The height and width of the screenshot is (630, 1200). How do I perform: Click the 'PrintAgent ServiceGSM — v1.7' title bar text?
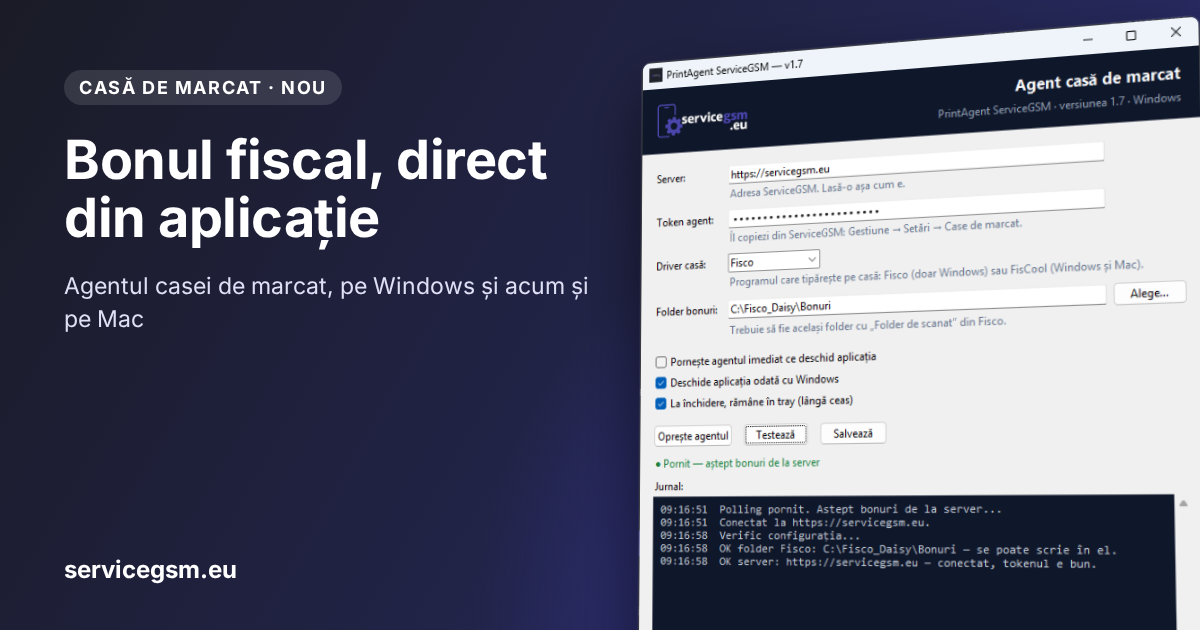(735, 70)
